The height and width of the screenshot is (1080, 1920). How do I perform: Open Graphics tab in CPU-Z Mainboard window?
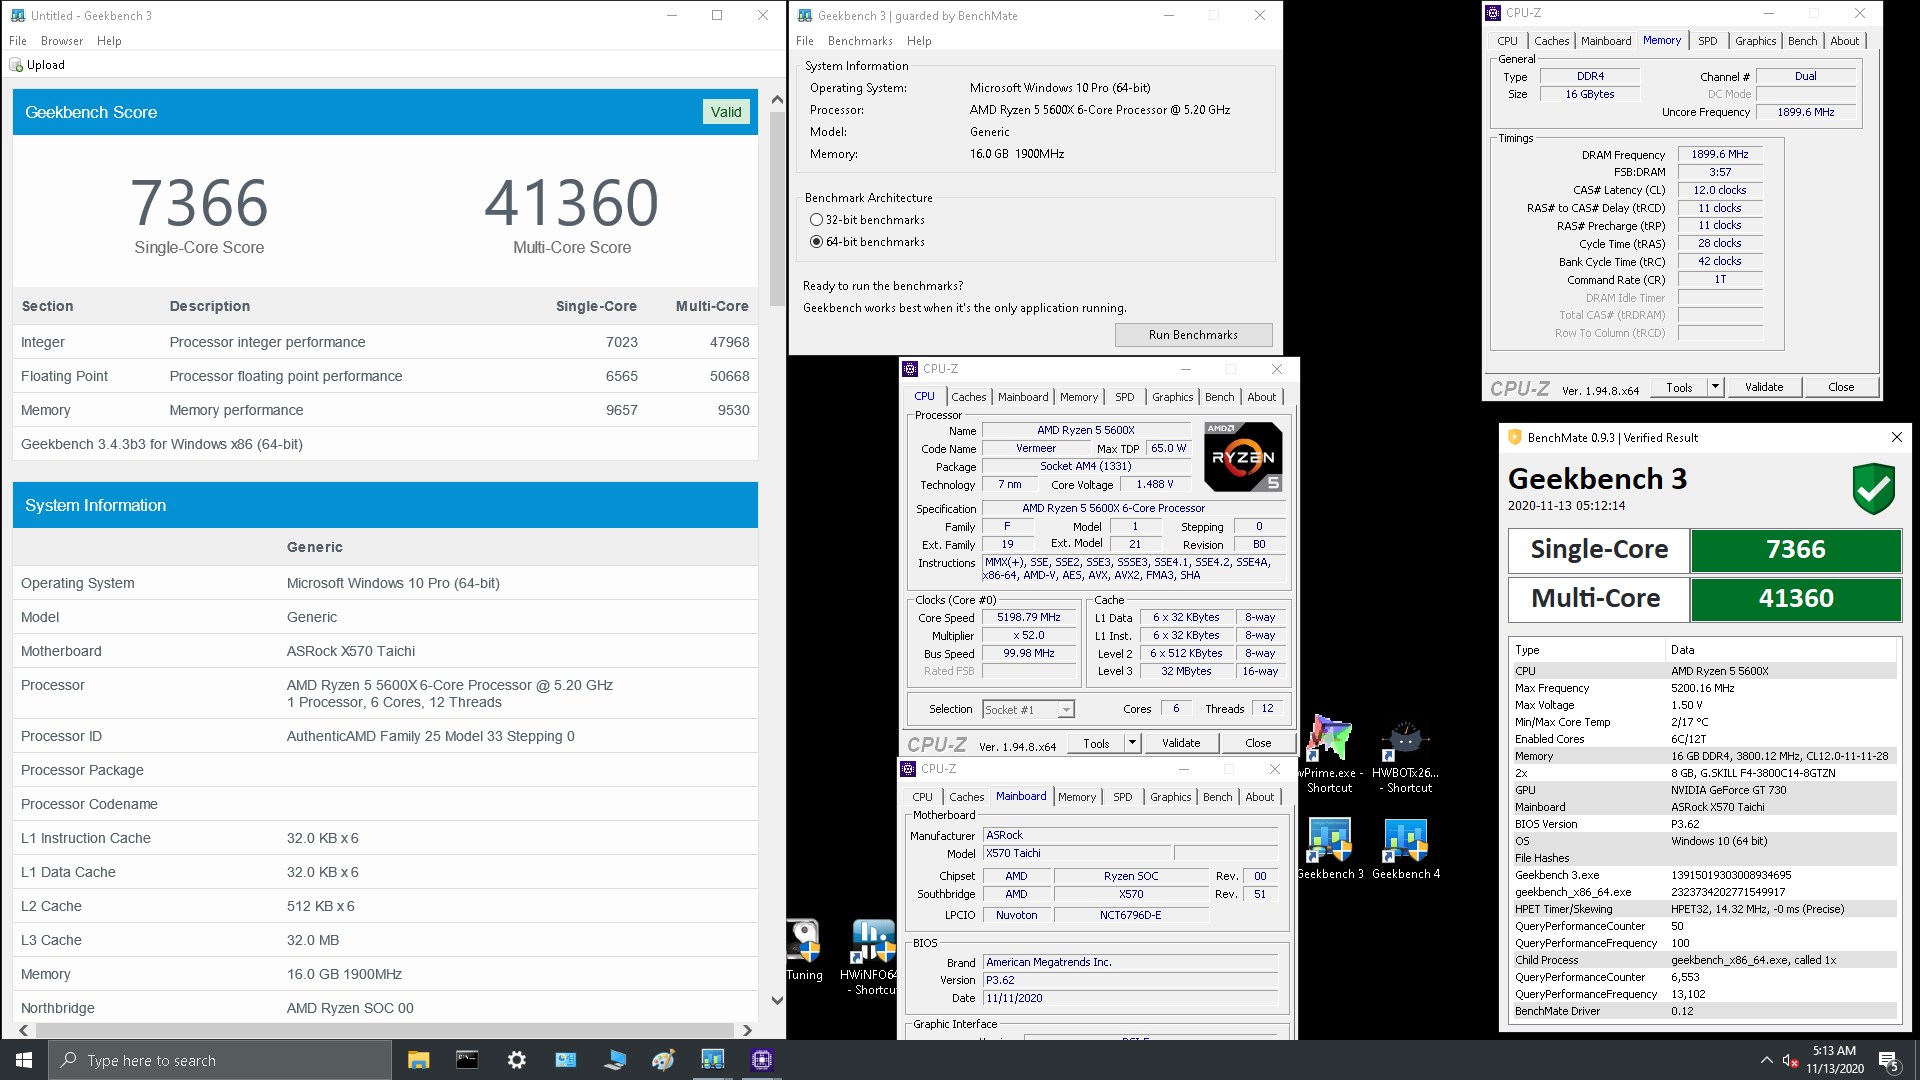pos(1170,797)
